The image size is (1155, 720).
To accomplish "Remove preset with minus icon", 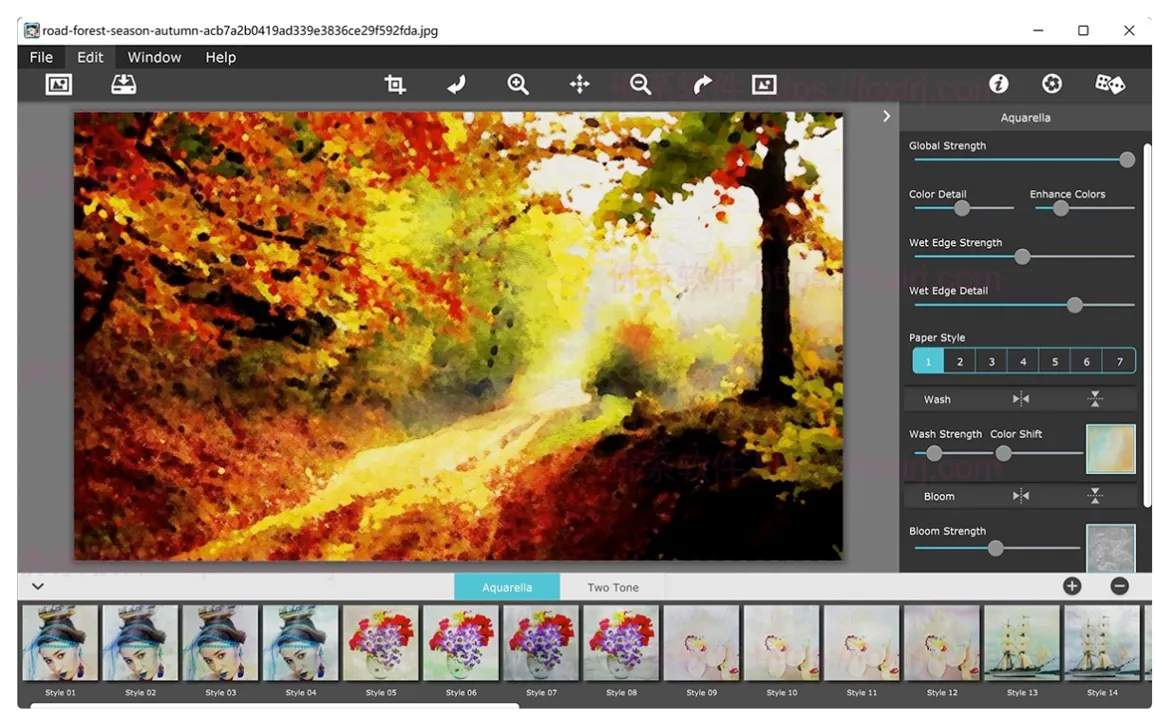I will point(1120,586).
